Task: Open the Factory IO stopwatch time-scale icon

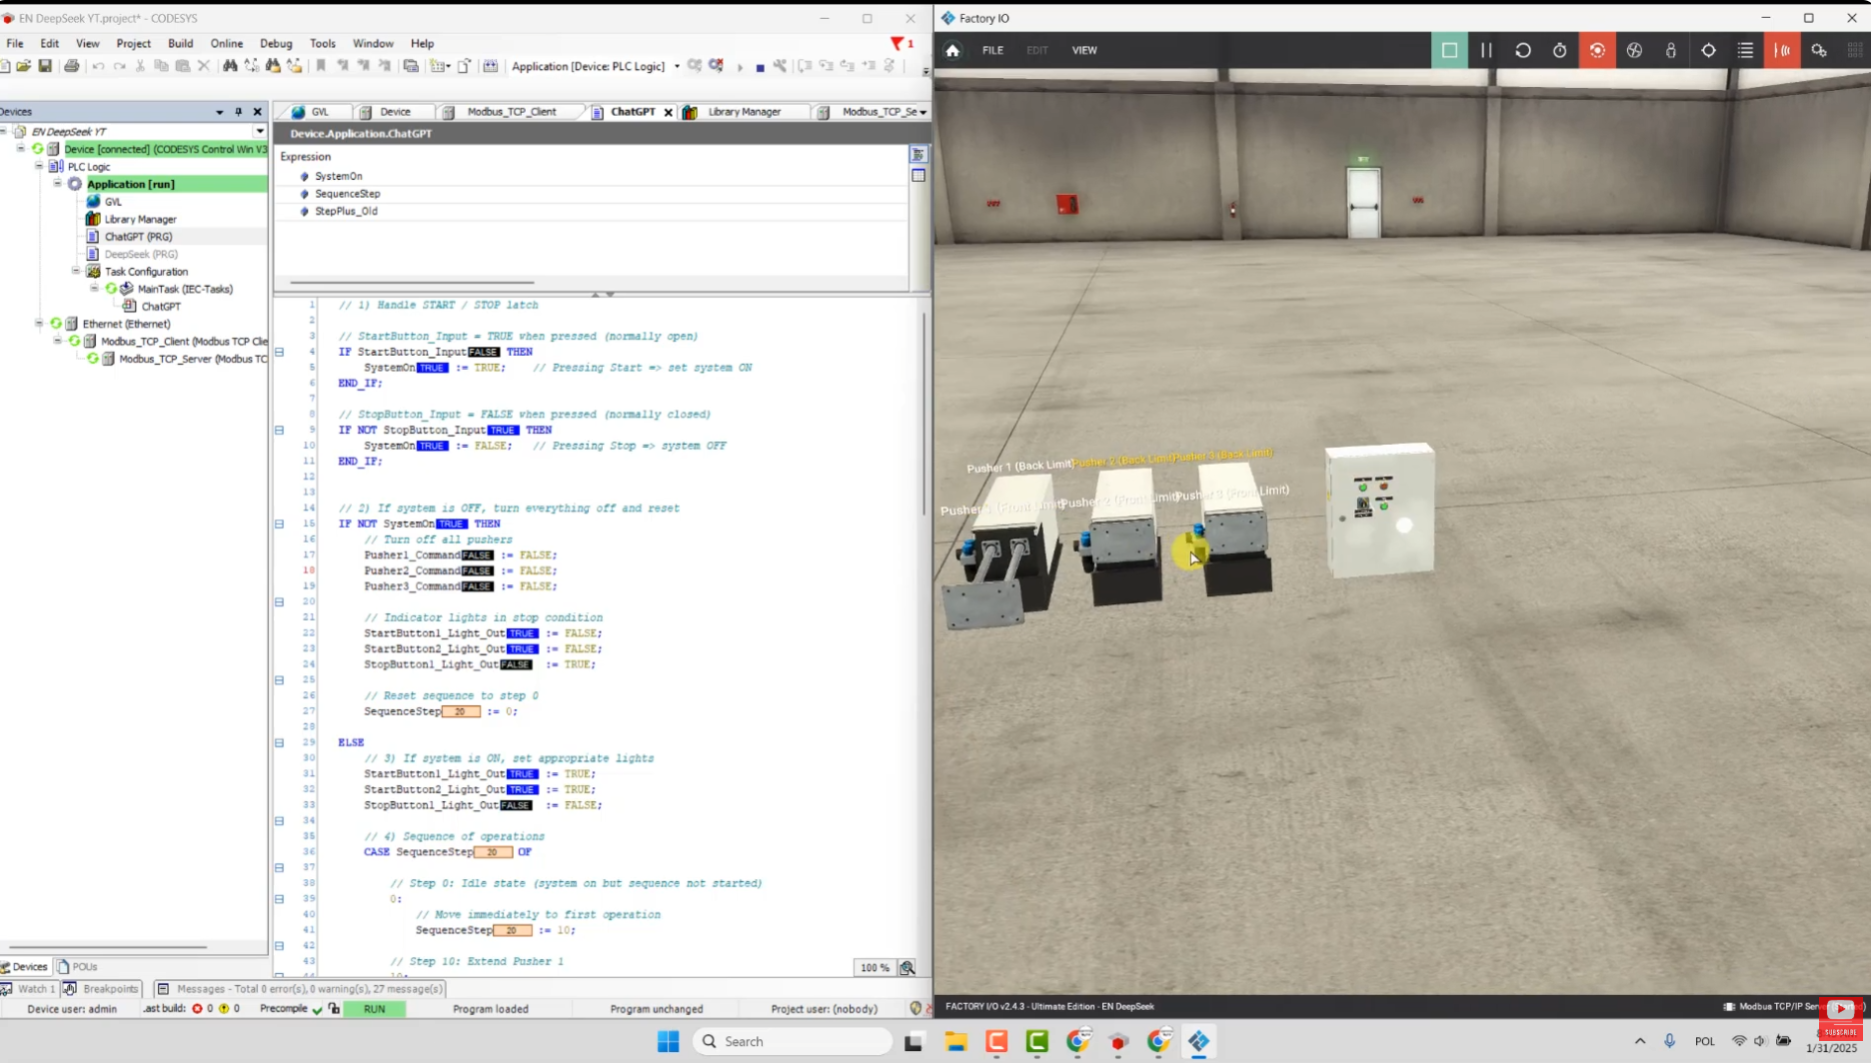Action: pyautogui.click(x=1560, y=50)
